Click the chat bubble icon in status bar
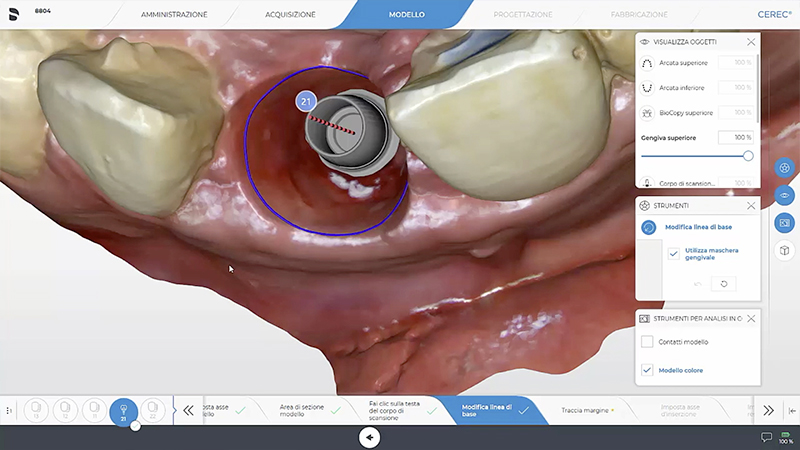This screenshot has height=450, width=800. [766, 438]
